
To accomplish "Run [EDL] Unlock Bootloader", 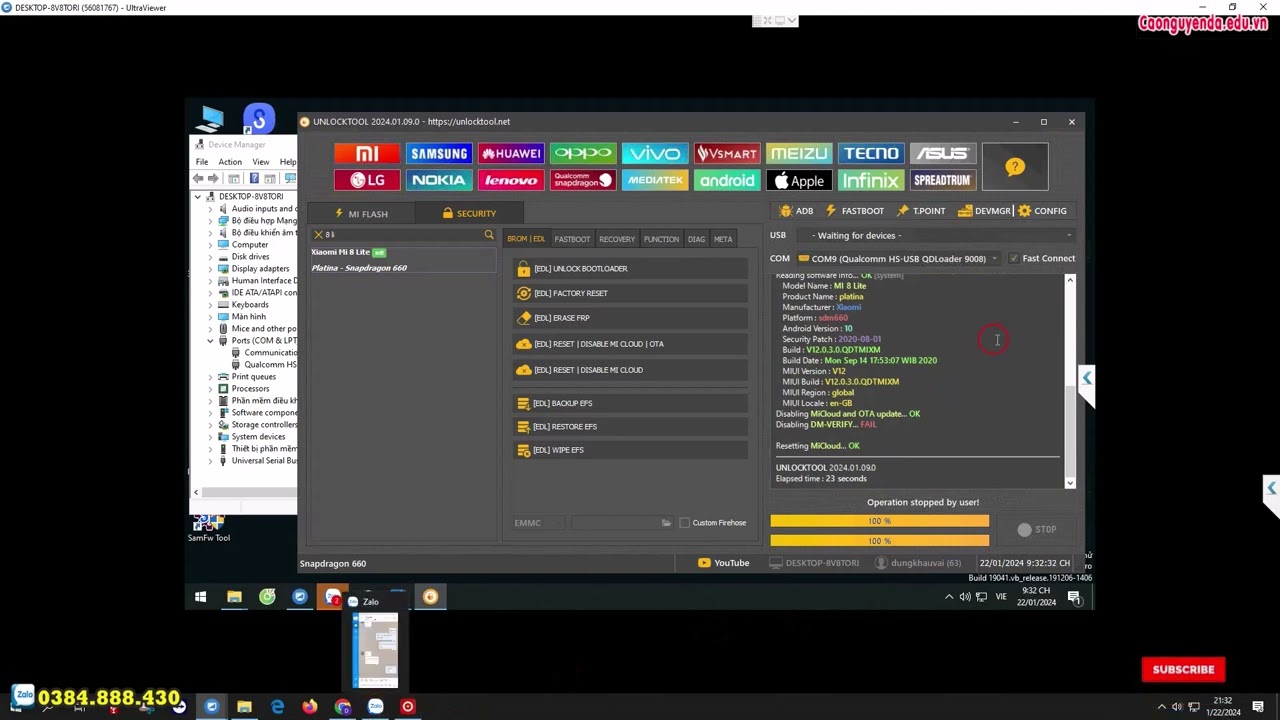I will (x=631, y=269).
